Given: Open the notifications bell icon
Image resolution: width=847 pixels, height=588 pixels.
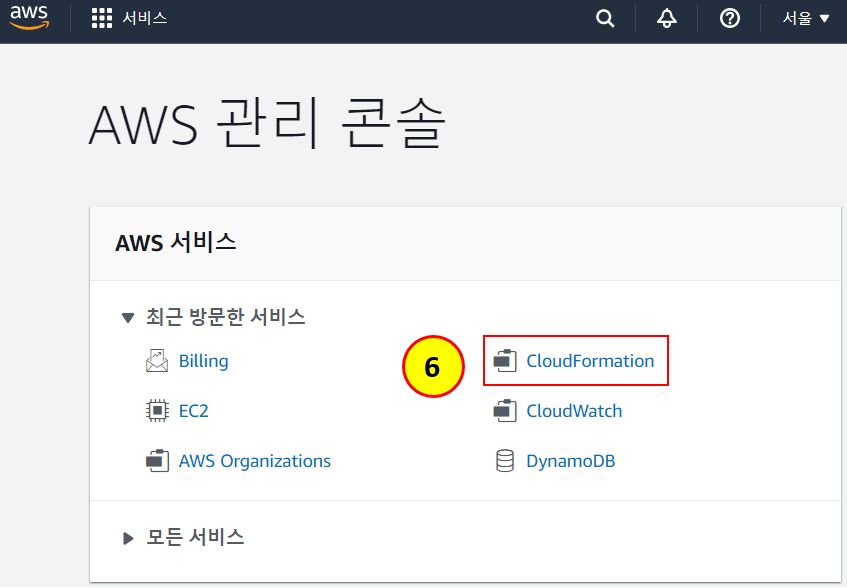Looking at the screenshot, I should [x=667, y=18].
